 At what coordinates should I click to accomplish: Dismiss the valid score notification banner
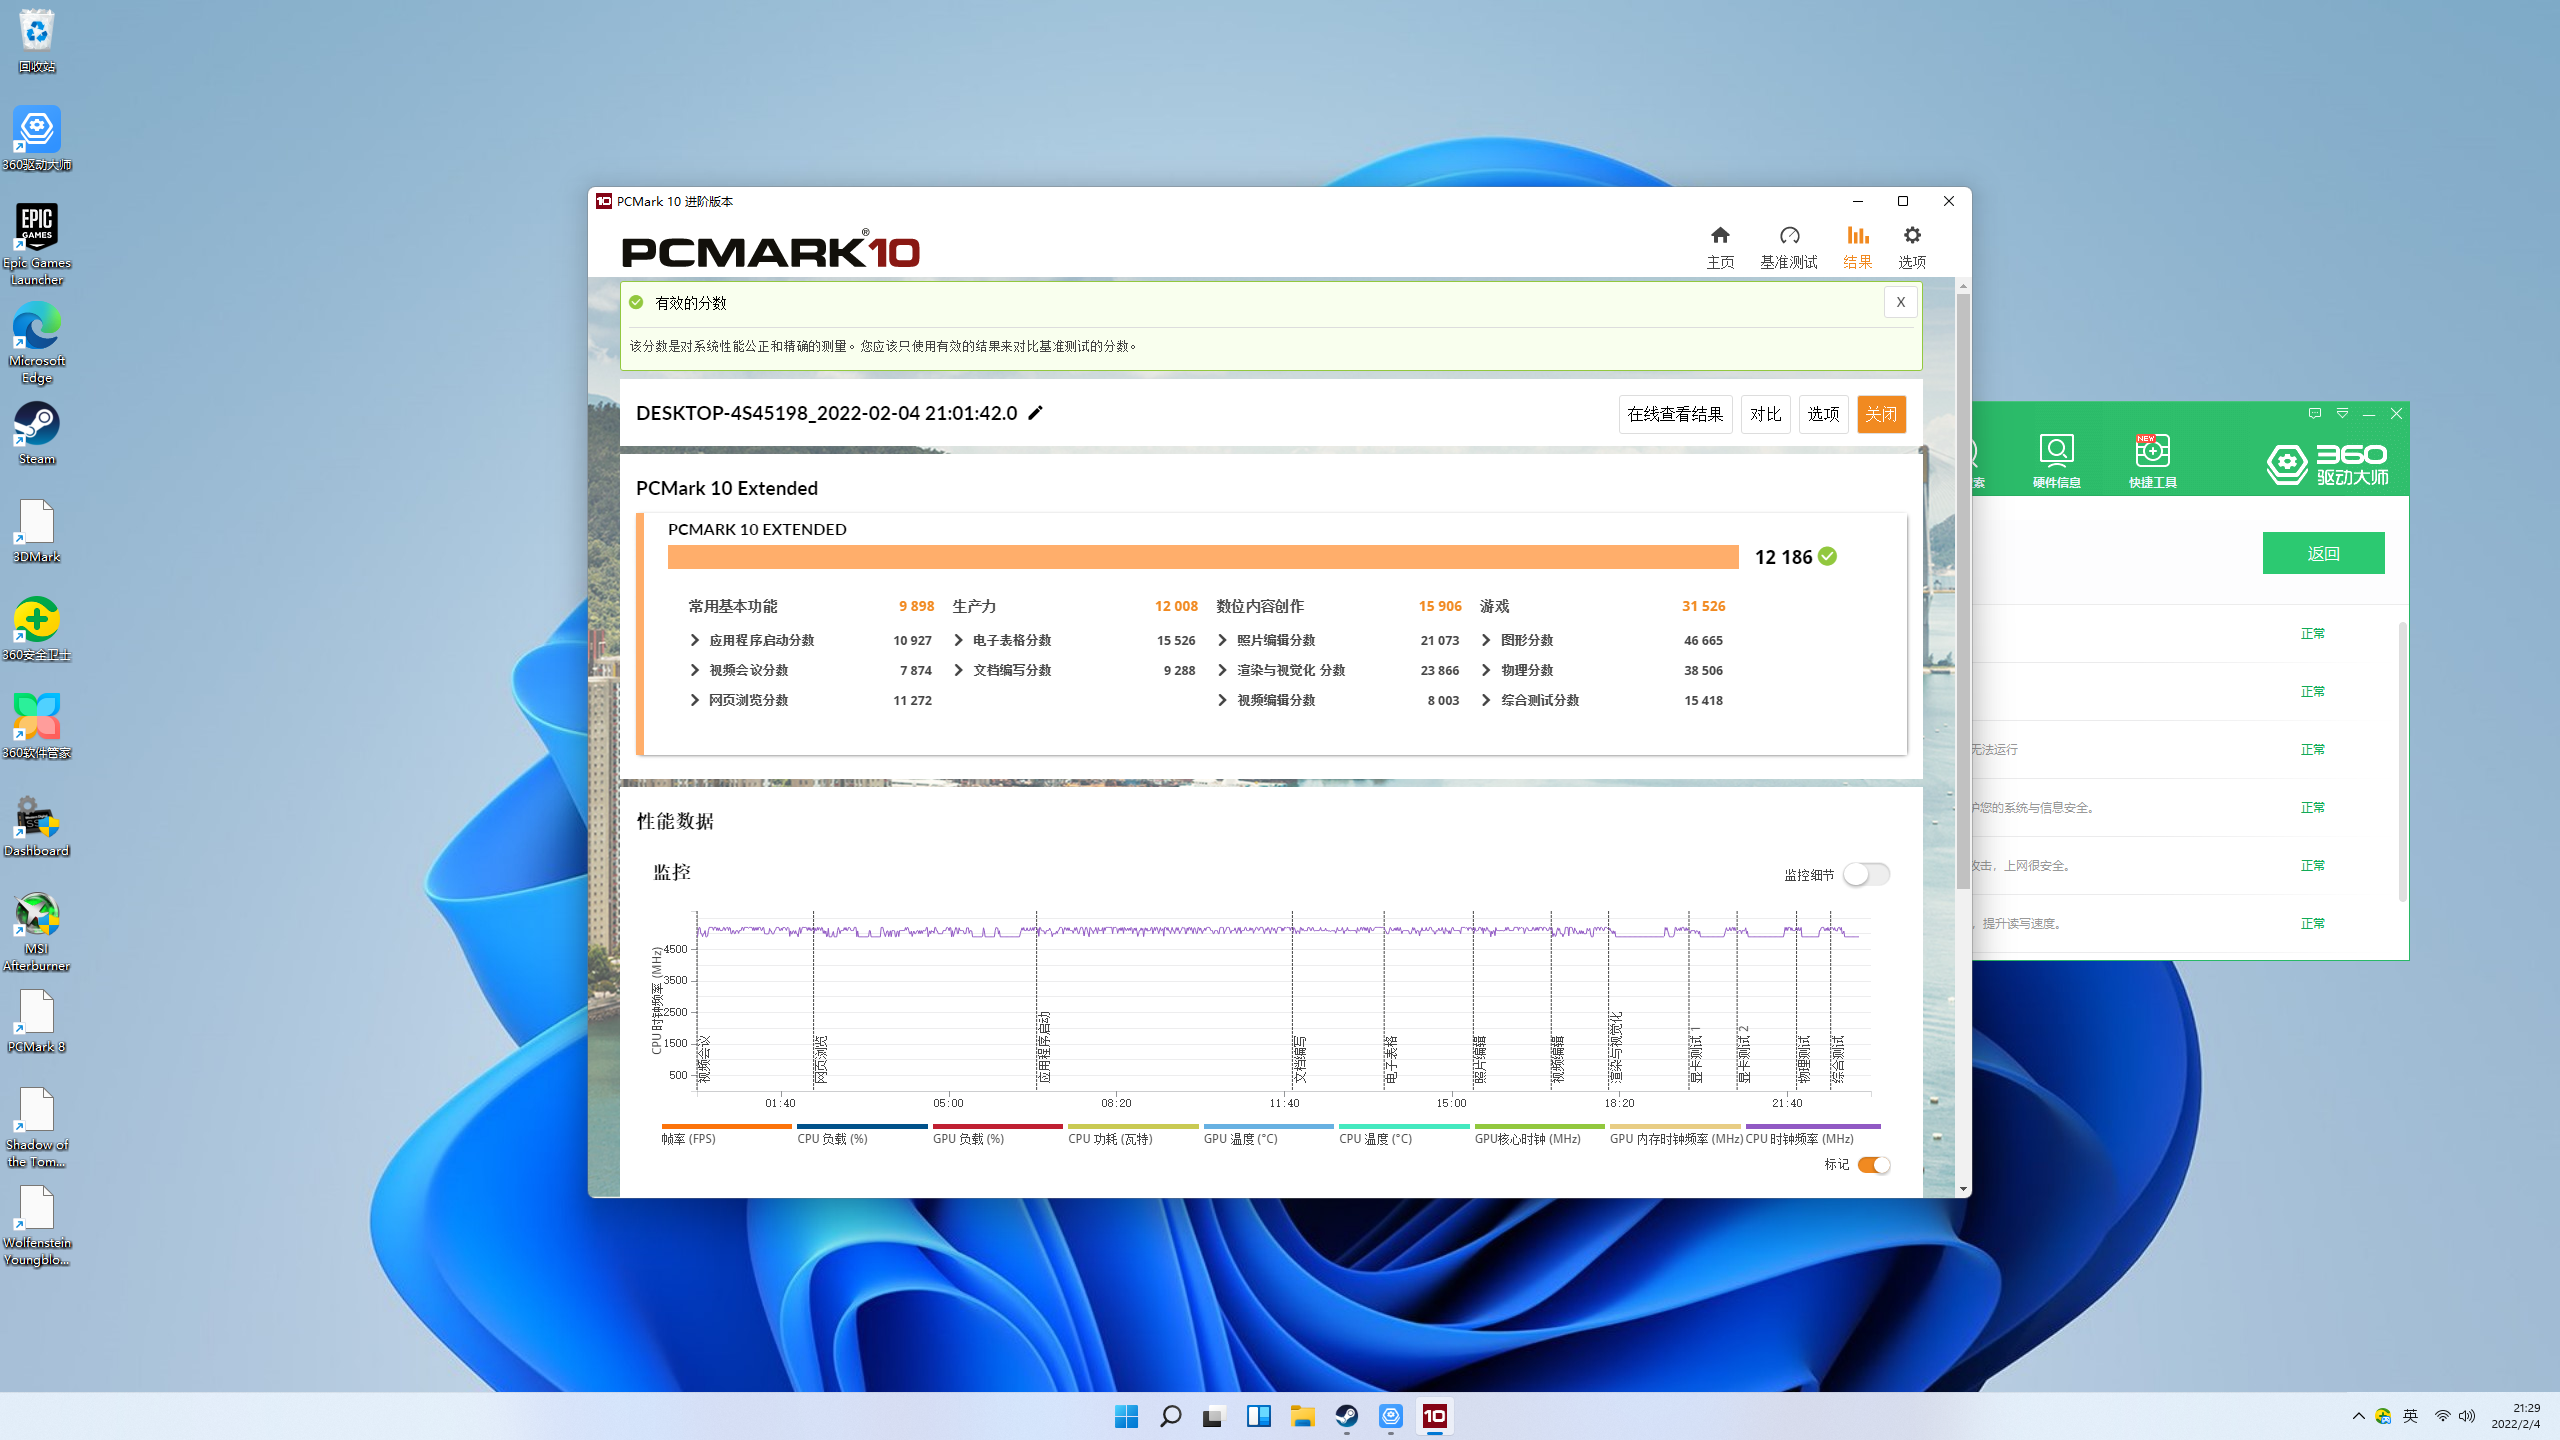1900,302
